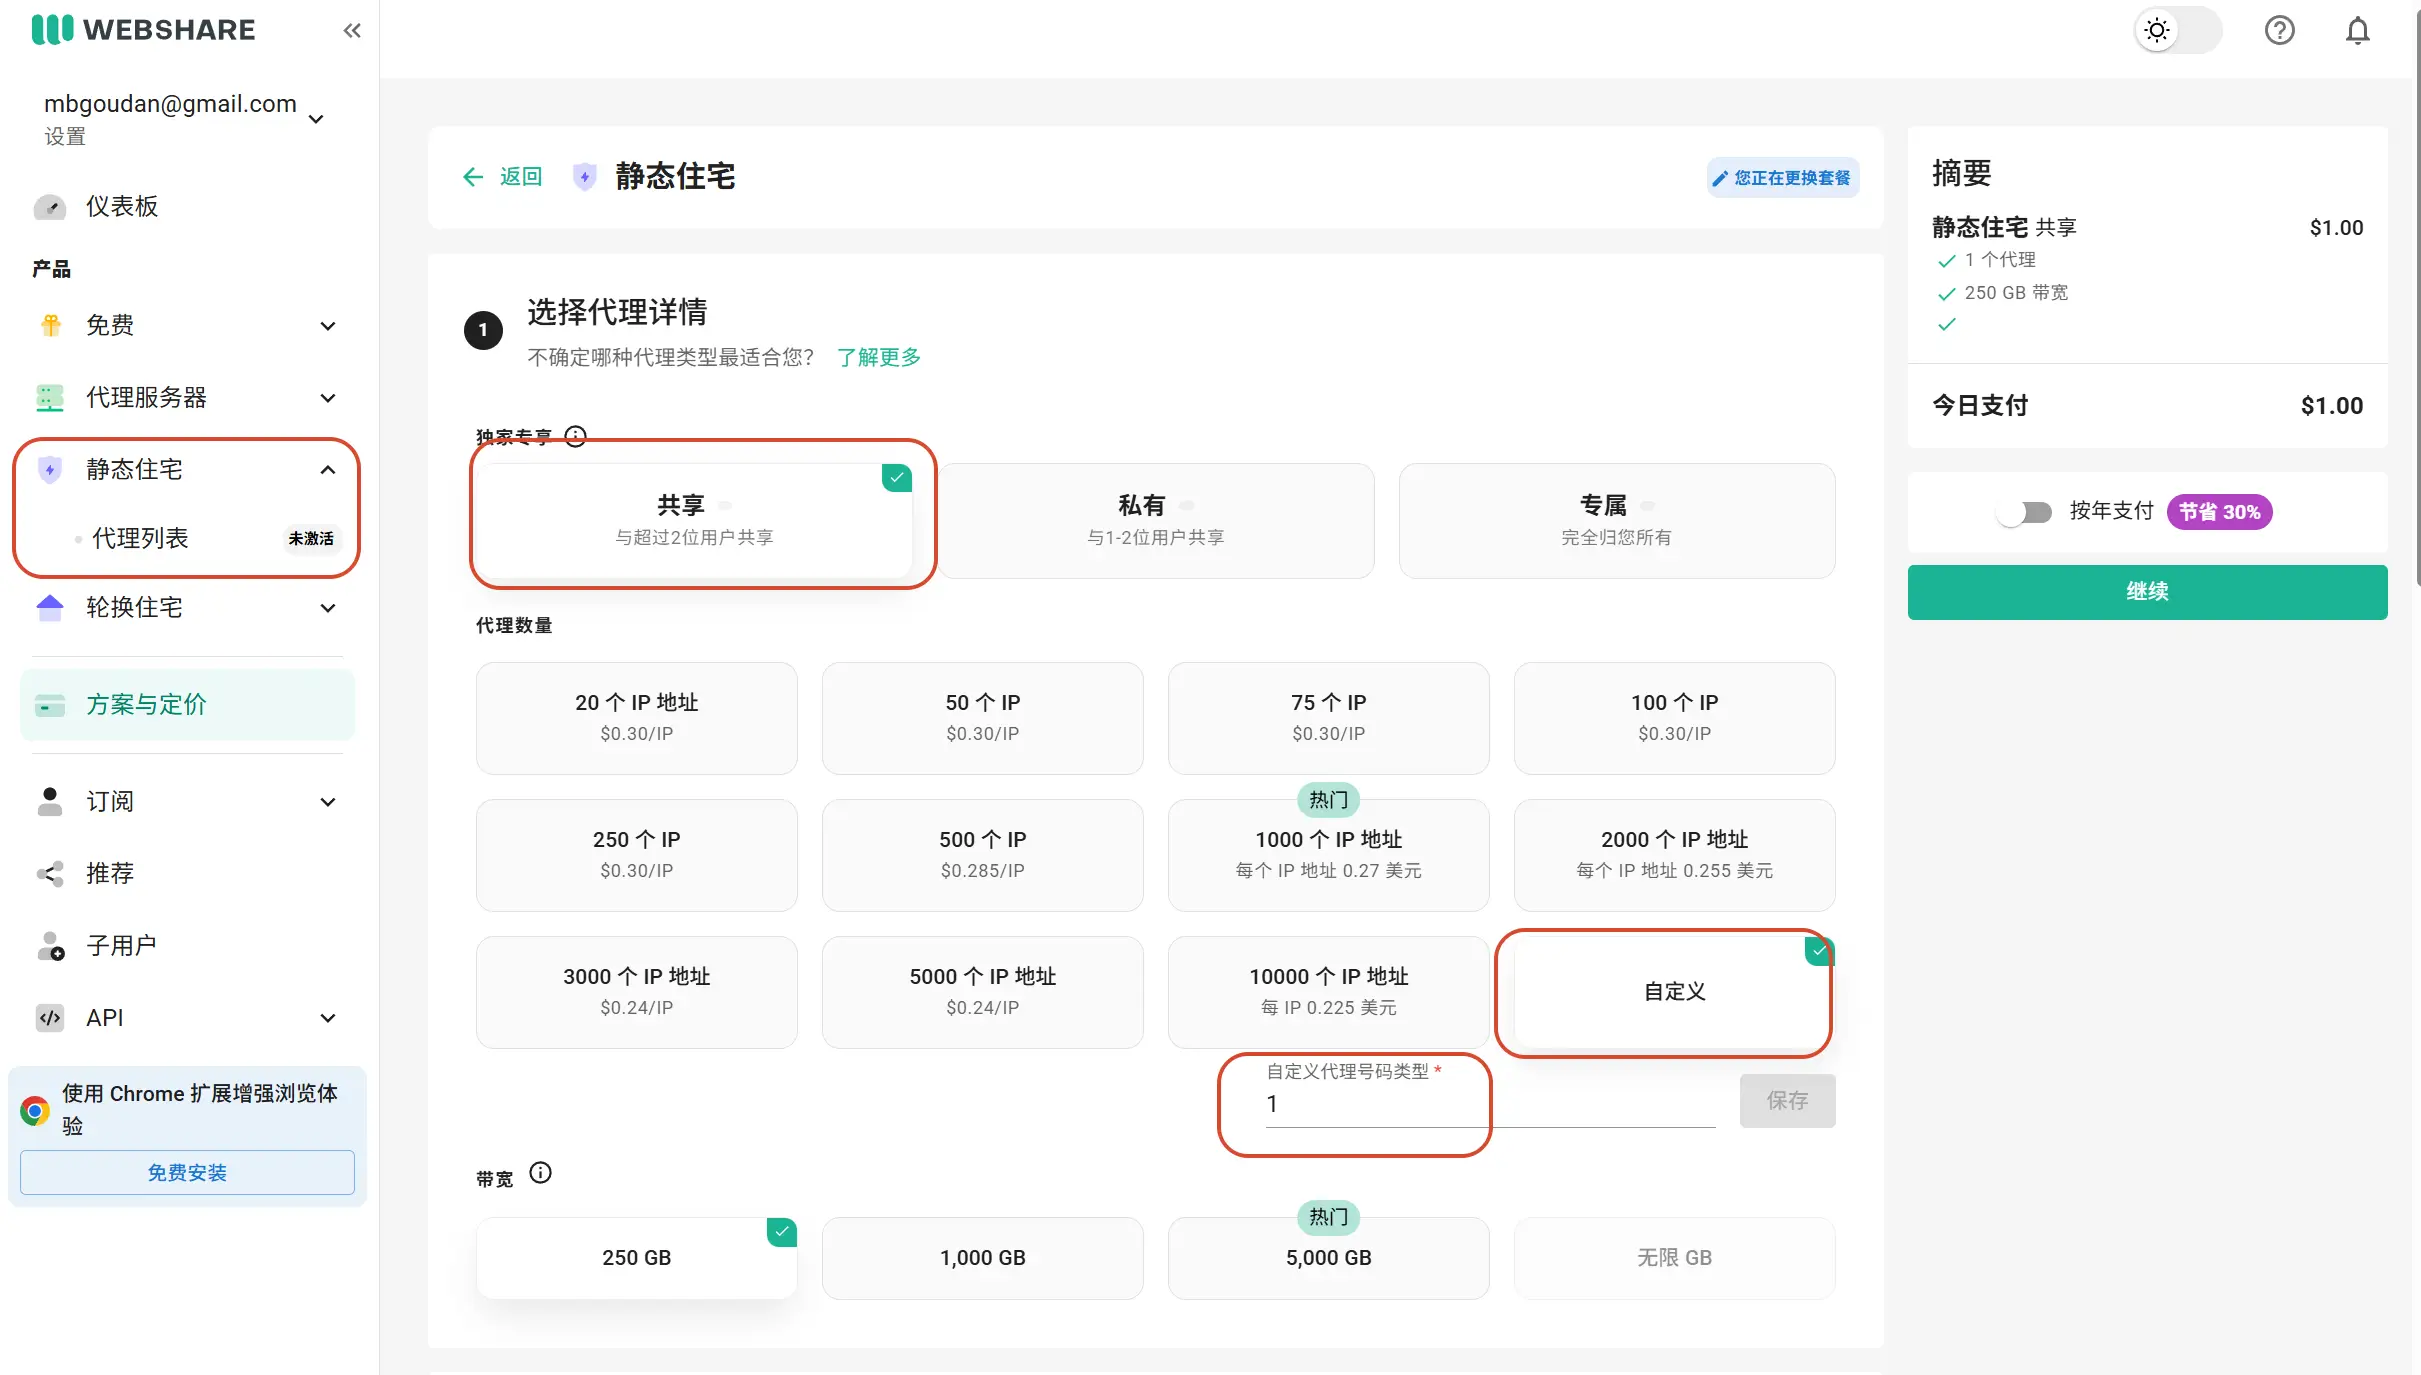This screenshot has width=2421, height=1375.
Task: Click the API code icon
Action: coord(50,1017)
